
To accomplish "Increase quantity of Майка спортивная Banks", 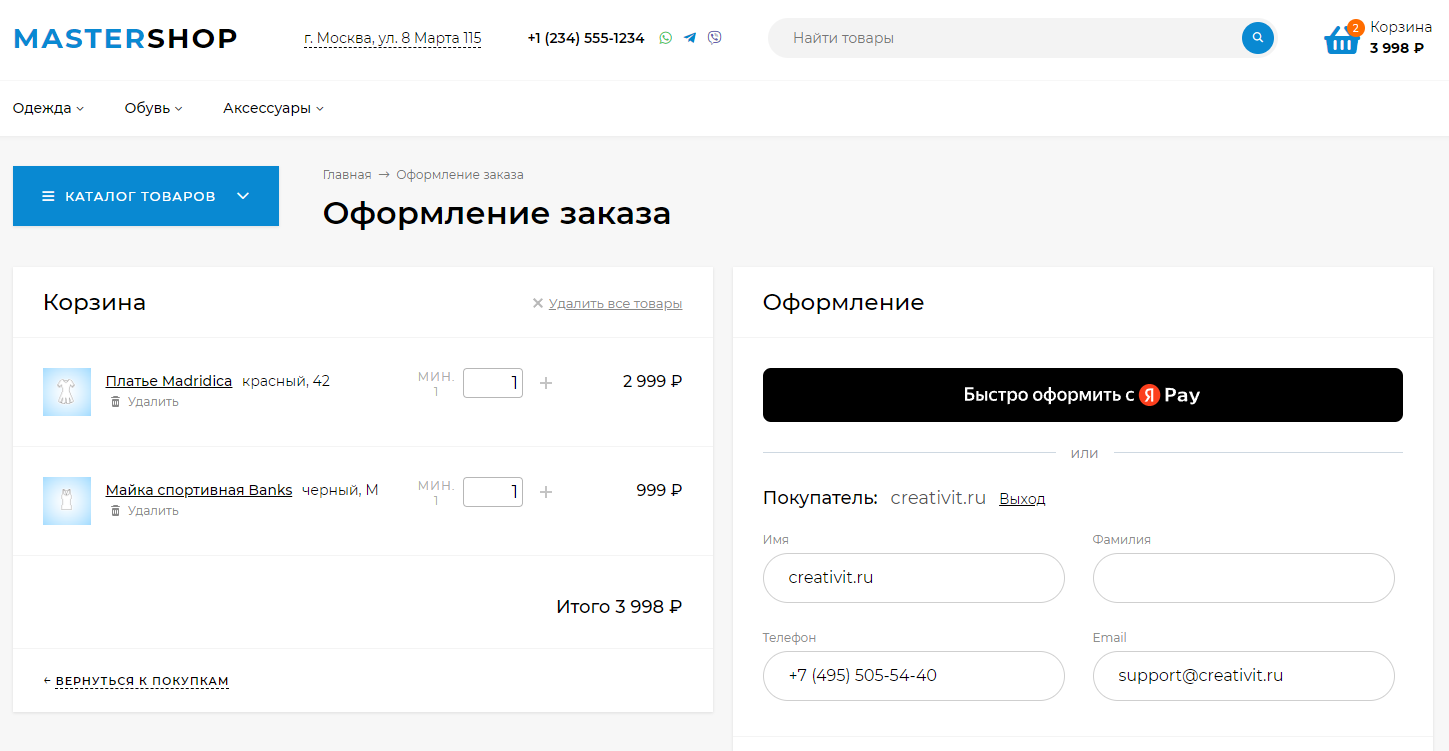I will click(x=546, y=492).
